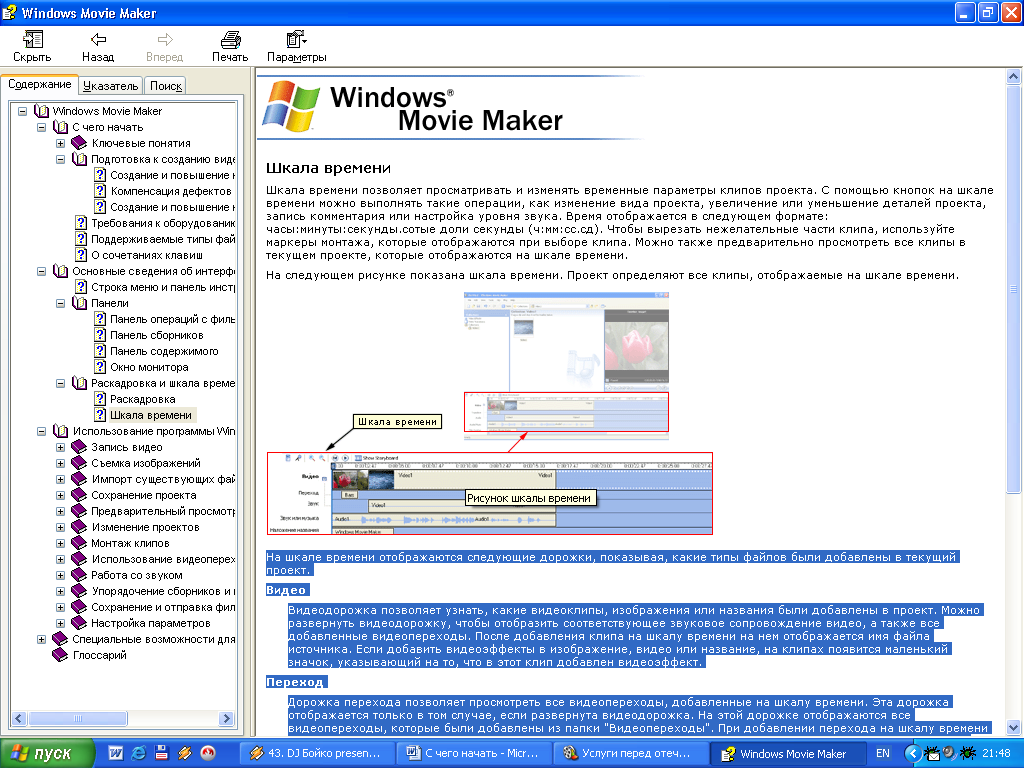Select 'Сохранение и отправка фильмов' entry

pos(163,607)
